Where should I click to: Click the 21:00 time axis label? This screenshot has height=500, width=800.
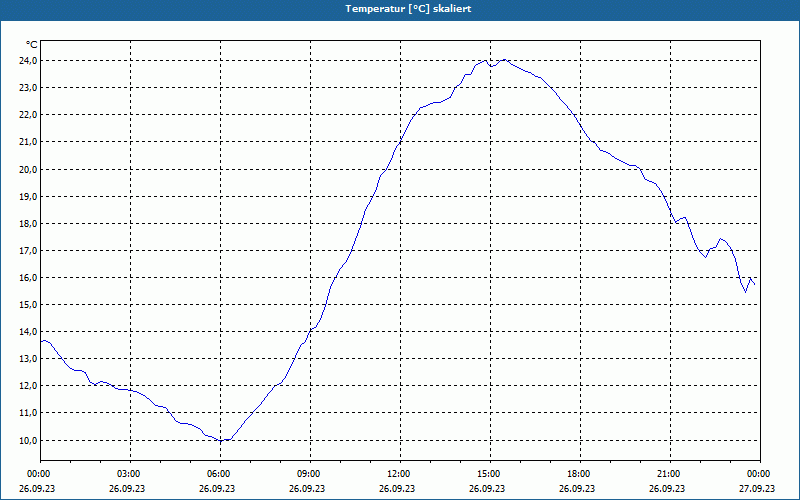[670, 474]
